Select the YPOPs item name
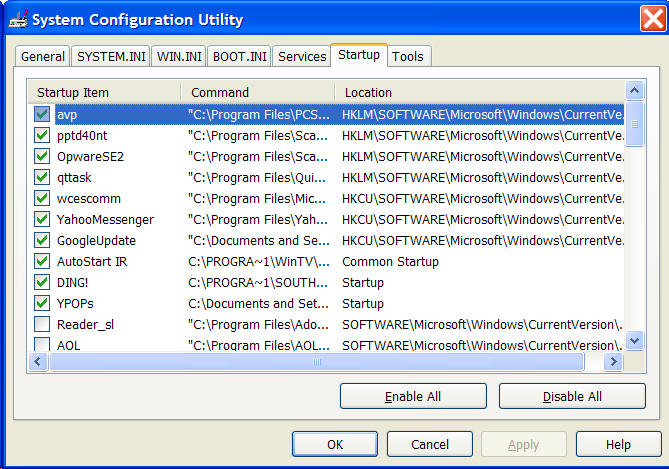This screenshot has width=669, height=469. (75, 303)
